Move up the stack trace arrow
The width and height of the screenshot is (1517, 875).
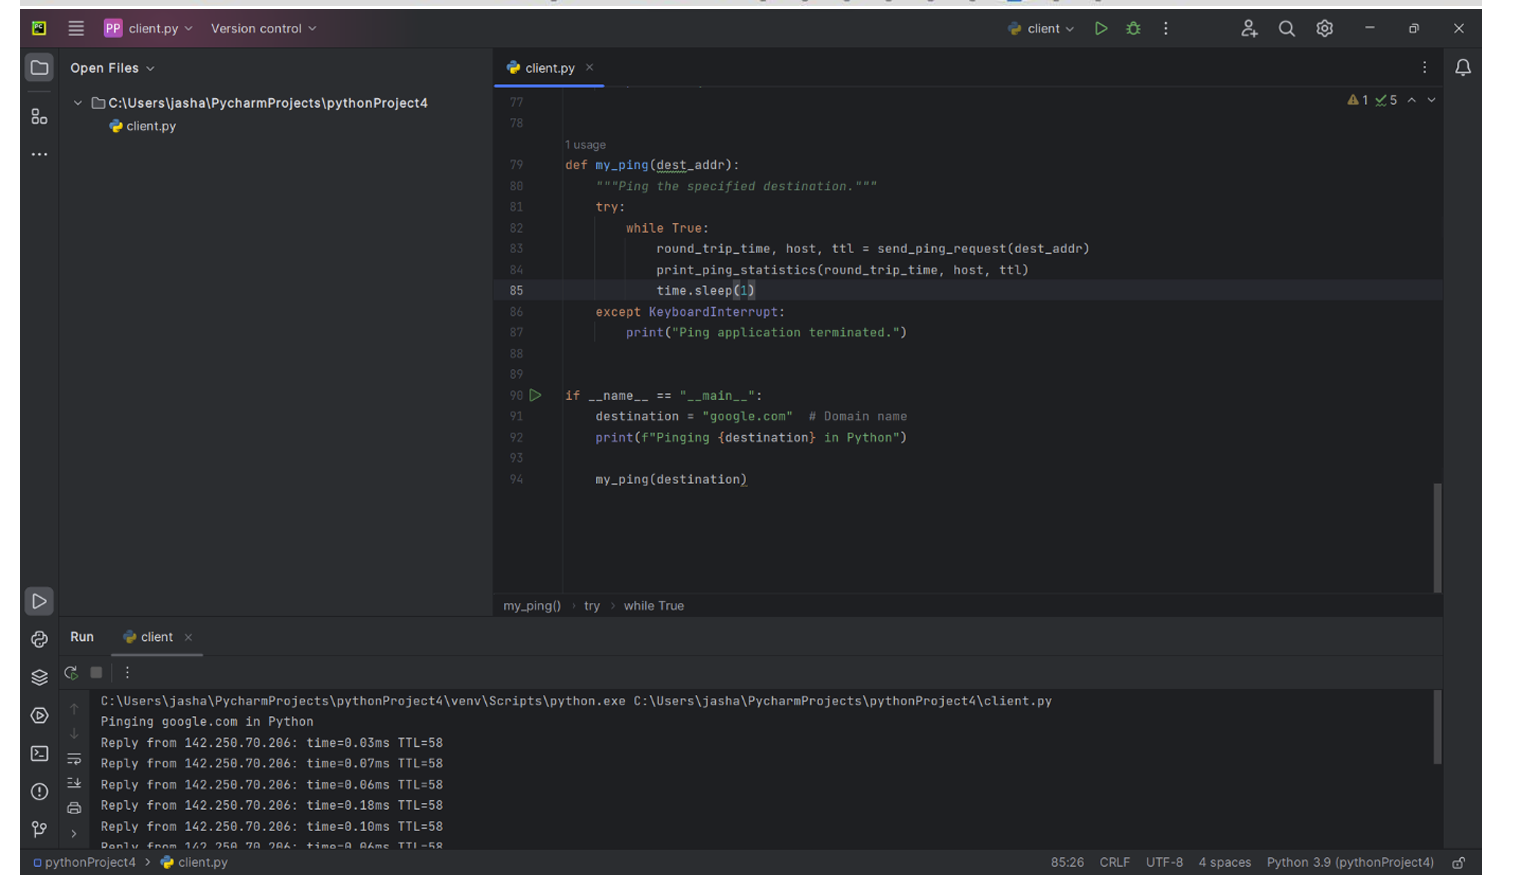coord(74,709)
